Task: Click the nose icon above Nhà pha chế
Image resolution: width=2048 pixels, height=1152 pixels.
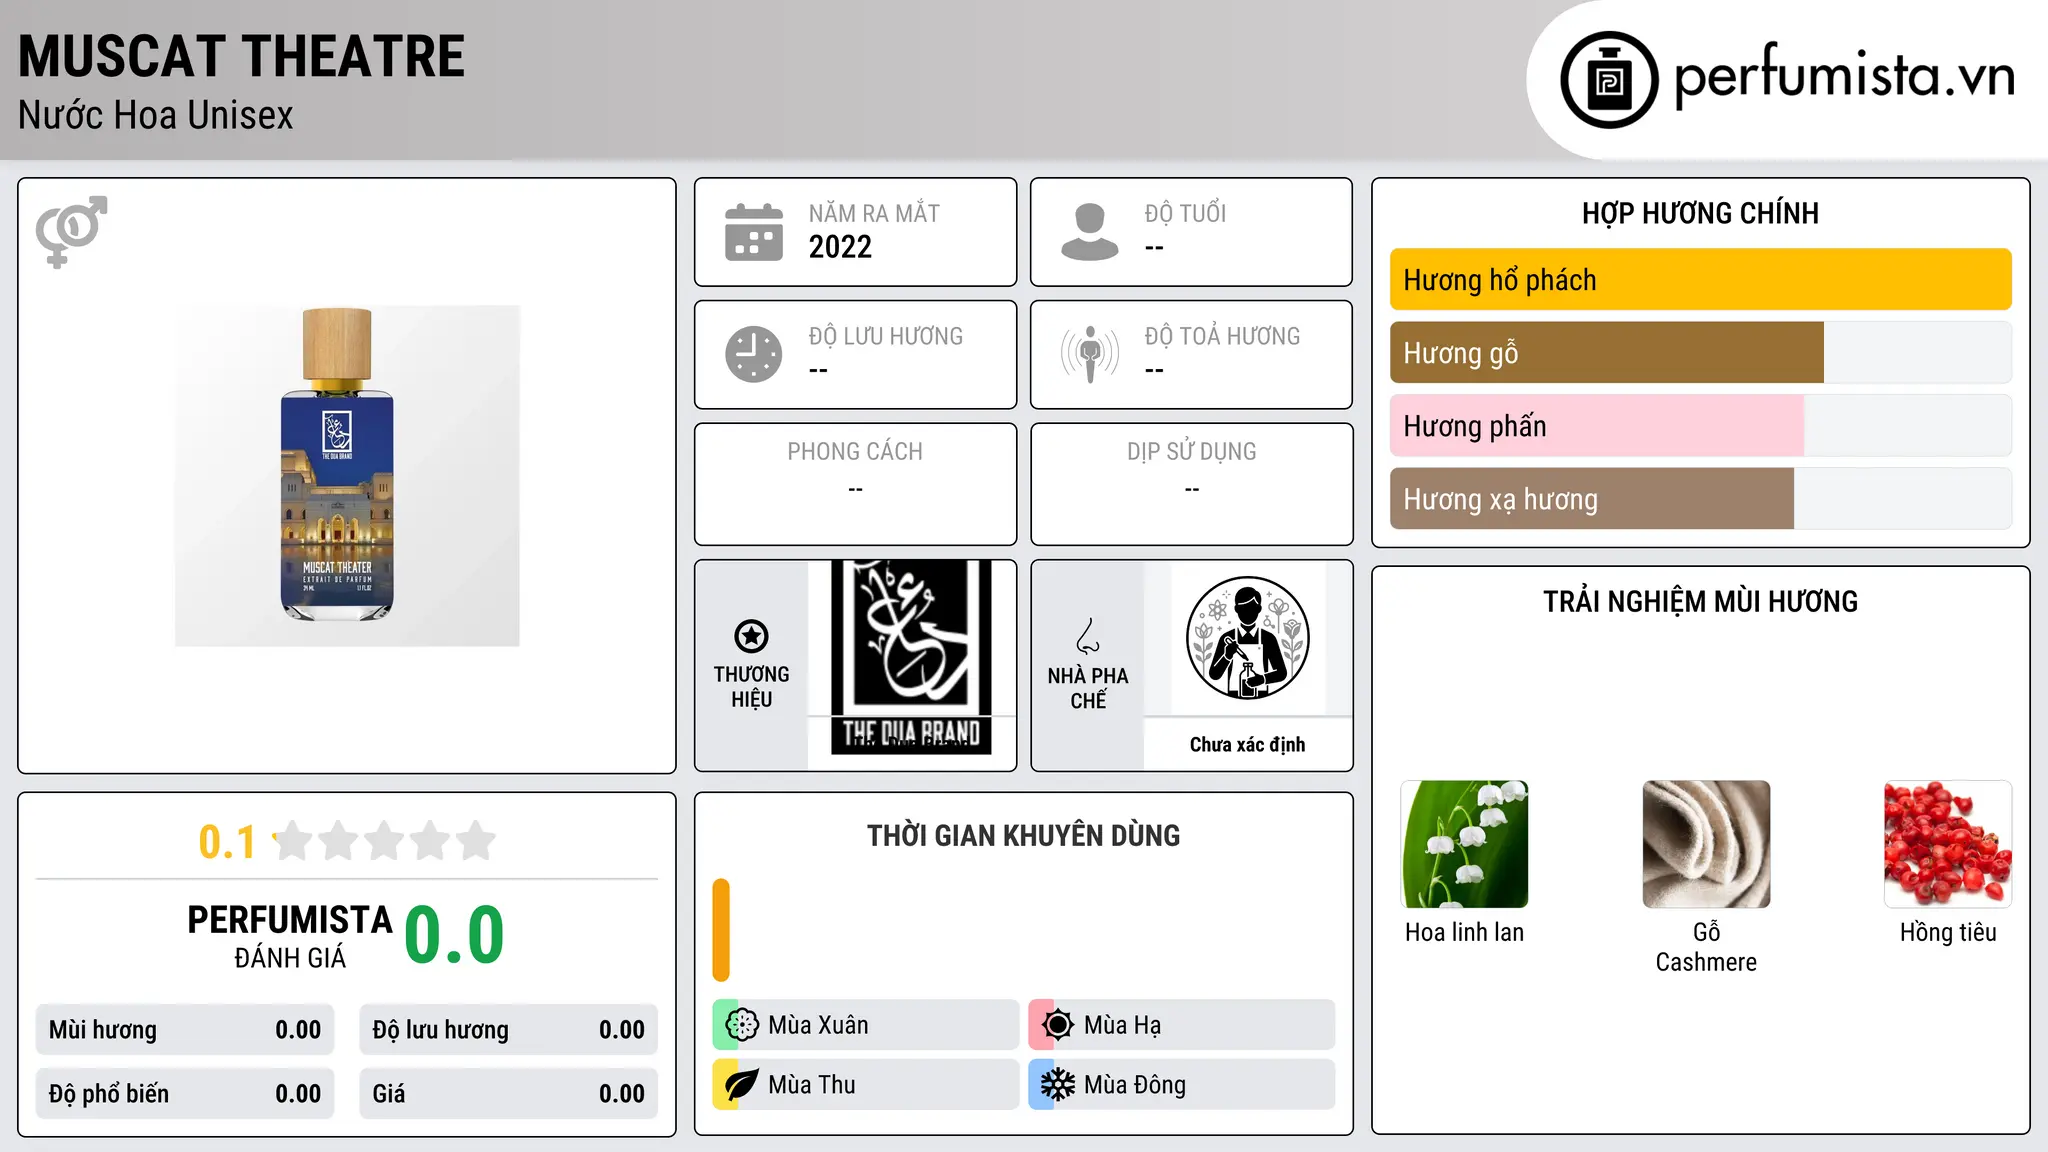Action: tap(1088, 636)
